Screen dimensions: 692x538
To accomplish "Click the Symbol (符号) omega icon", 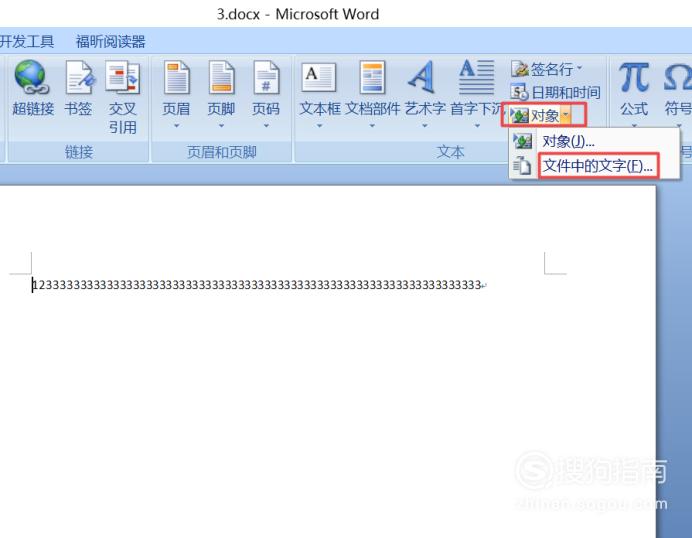I will point(677,77).
